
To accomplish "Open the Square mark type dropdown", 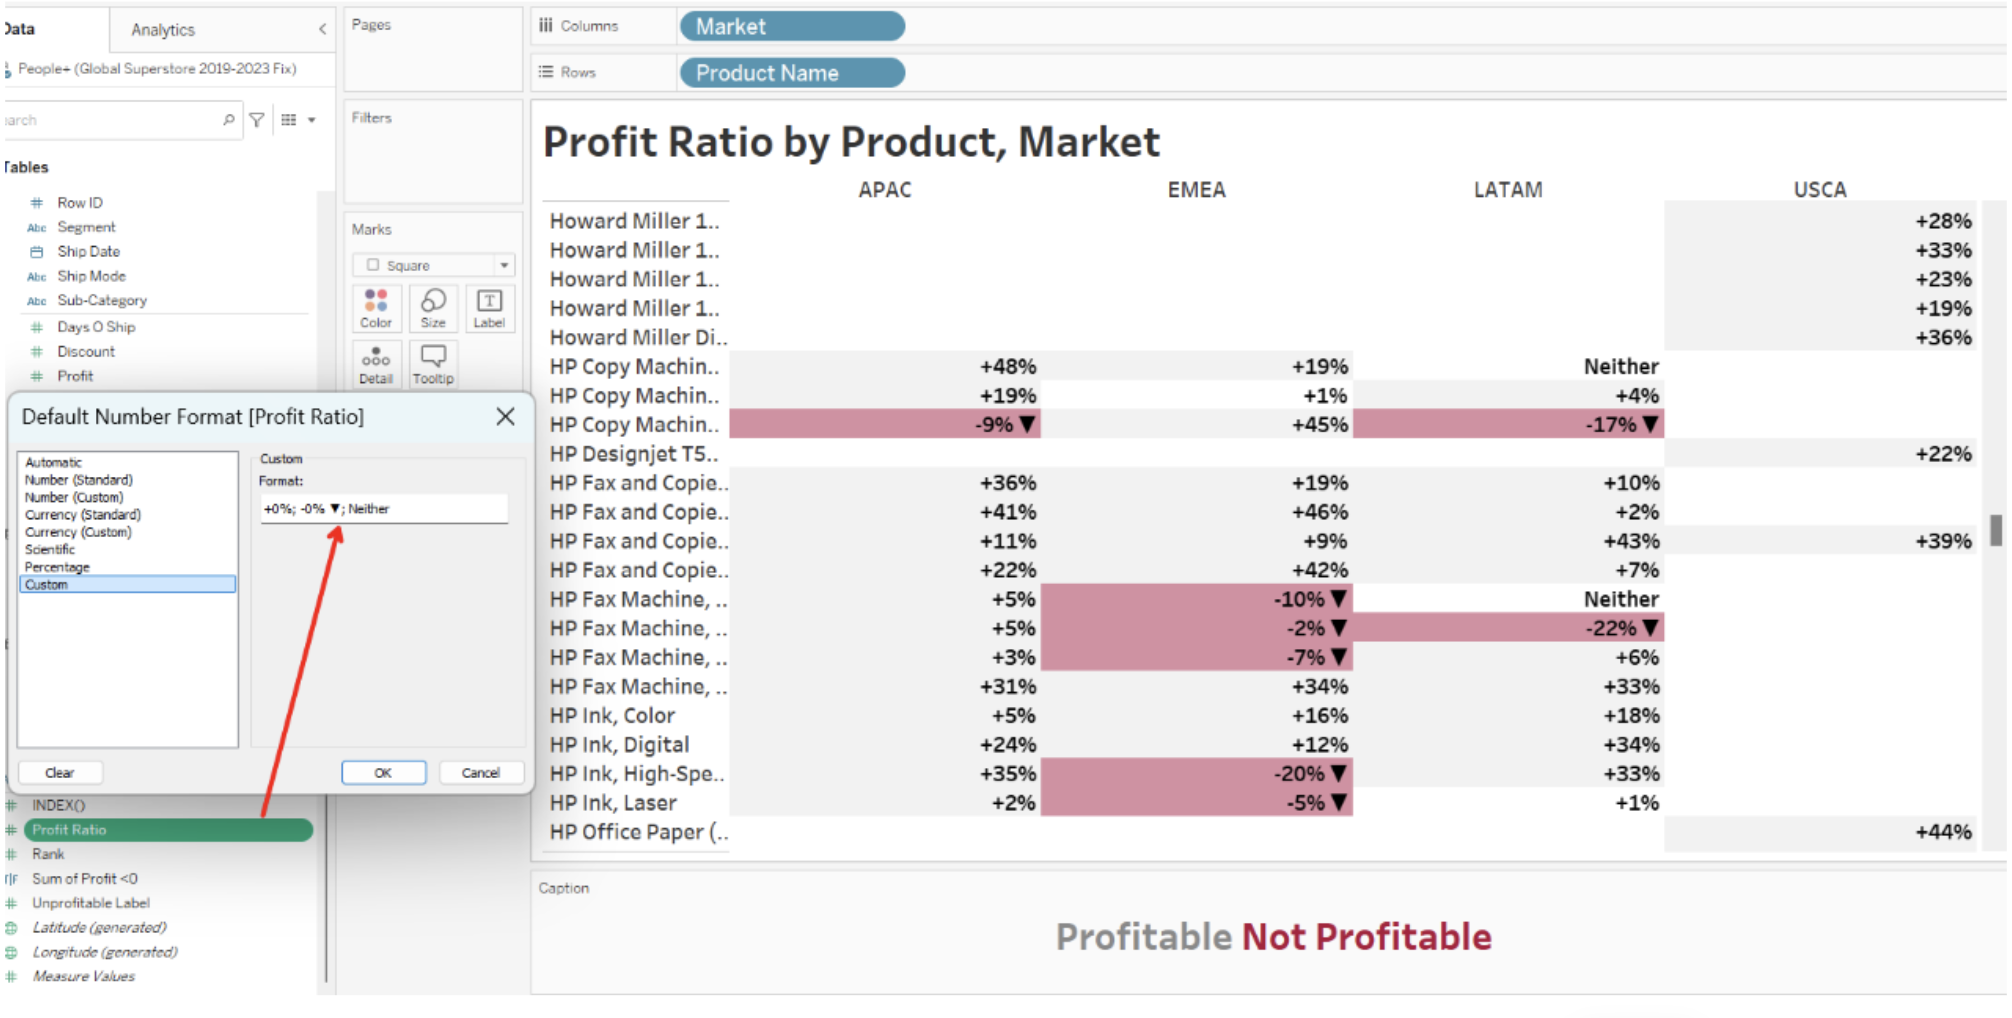I will point(504,265).
